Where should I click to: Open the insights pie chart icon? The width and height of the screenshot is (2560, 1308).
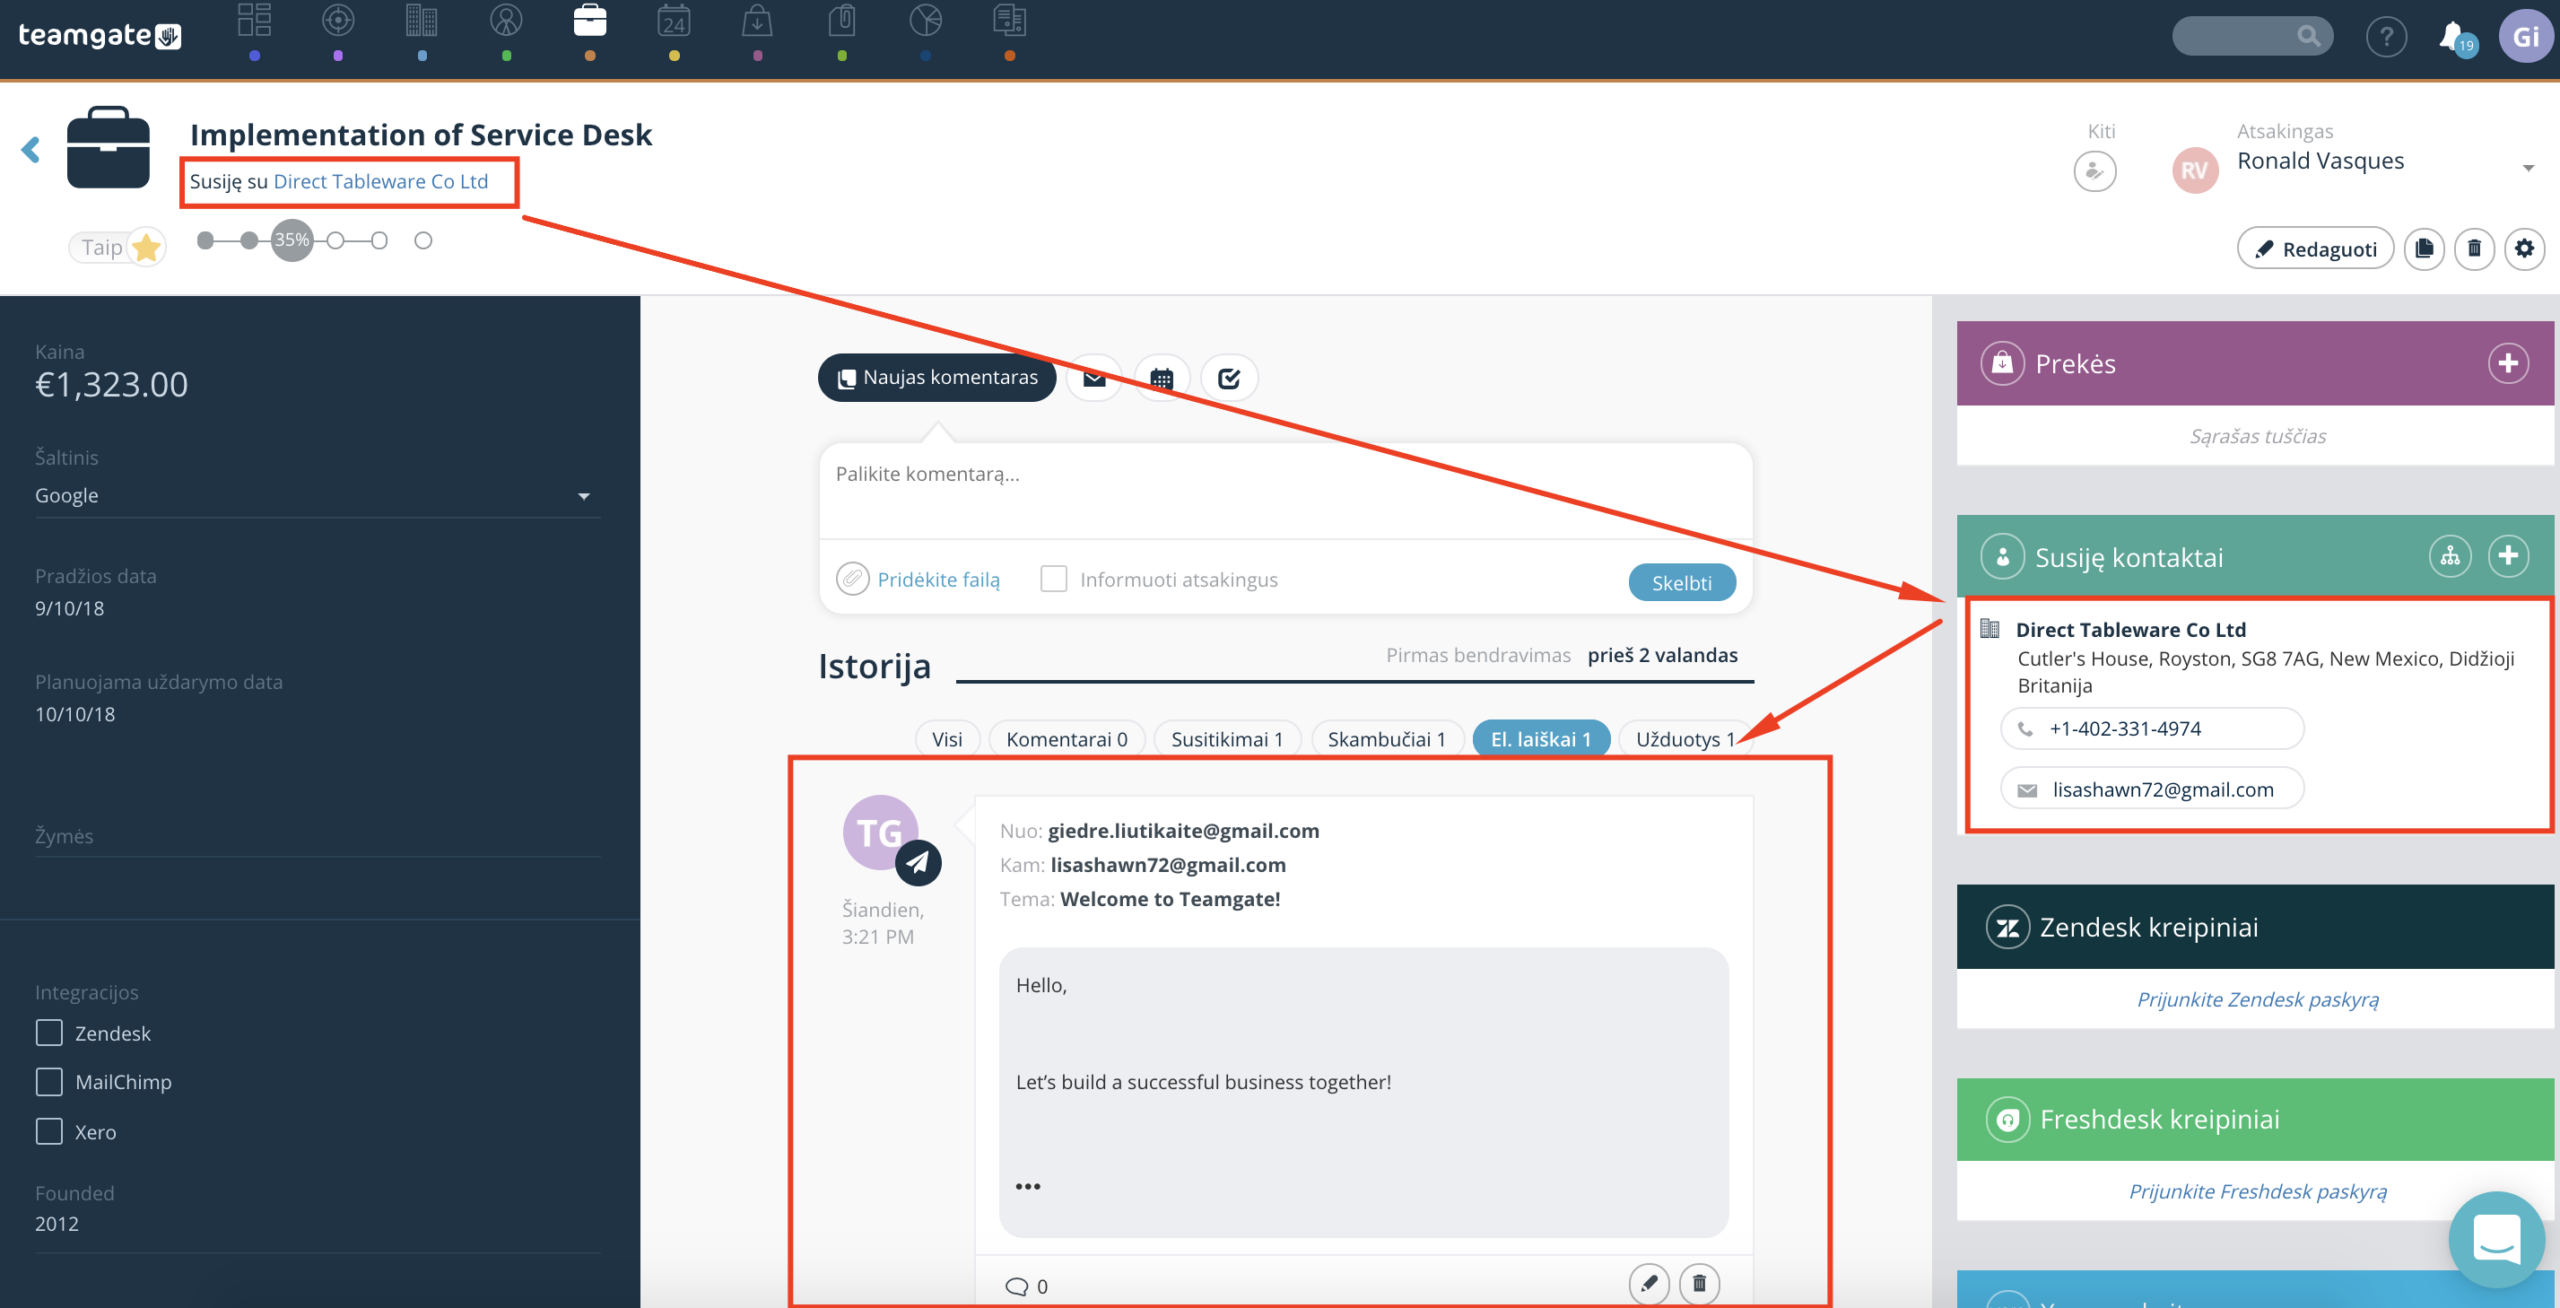click(926, 20)
